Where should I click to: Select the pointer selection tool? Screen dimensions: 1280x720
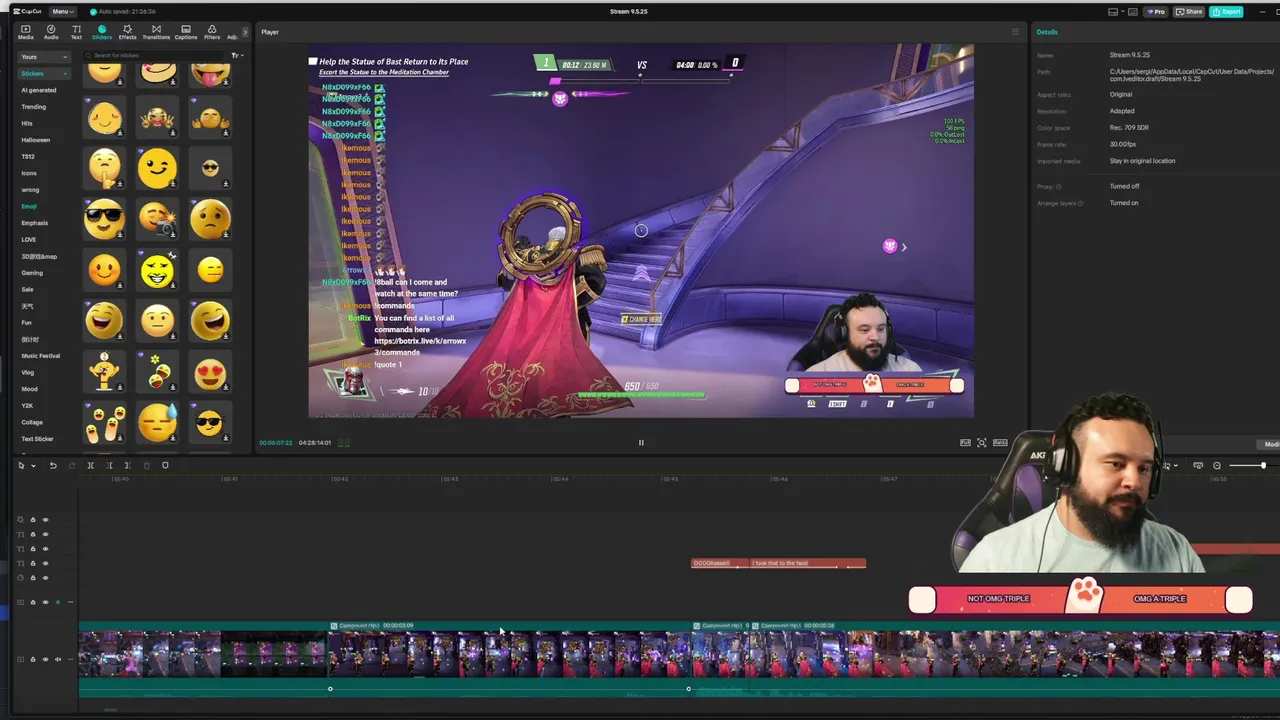pos(21,465)
